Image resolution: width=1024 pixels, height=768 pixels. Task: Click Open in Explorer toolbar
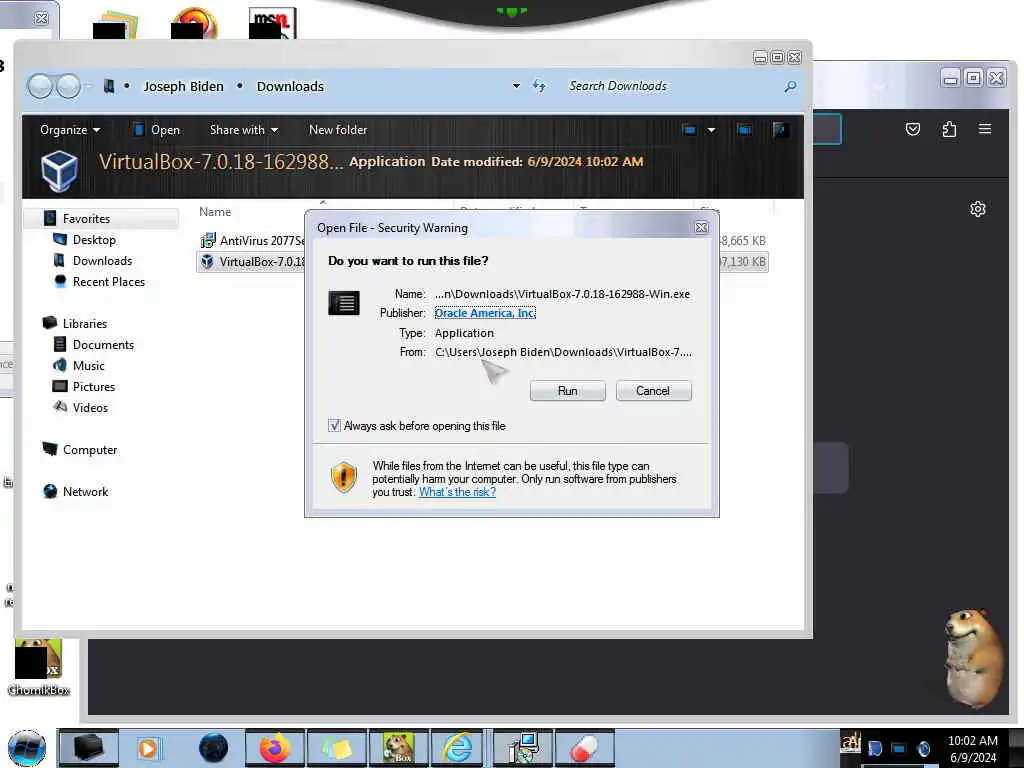156,130
